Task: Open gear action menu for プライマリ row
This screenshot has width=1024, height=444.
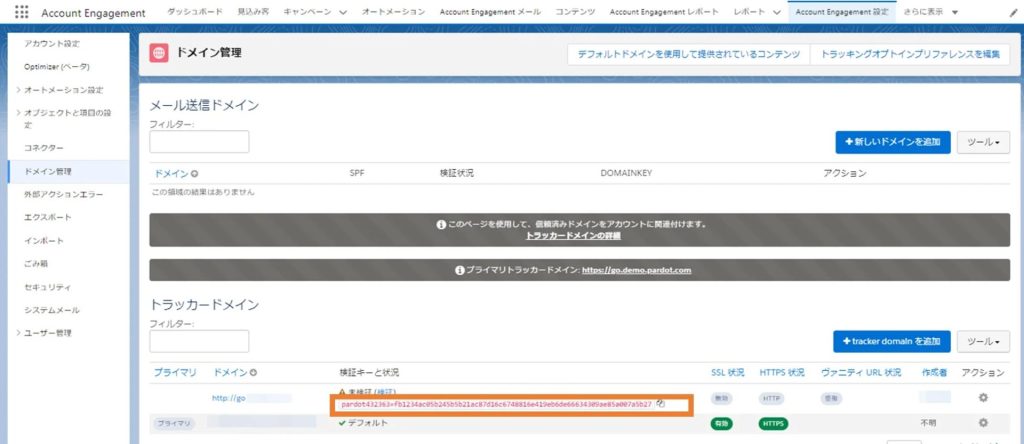Action: point(983,422)
